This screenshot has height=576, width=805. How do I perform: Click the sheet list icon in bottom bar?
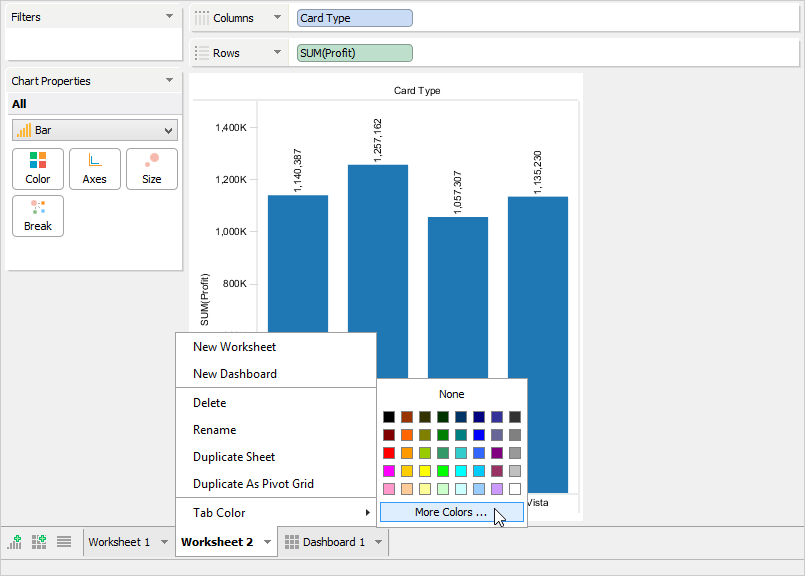(x=64, y=542)
